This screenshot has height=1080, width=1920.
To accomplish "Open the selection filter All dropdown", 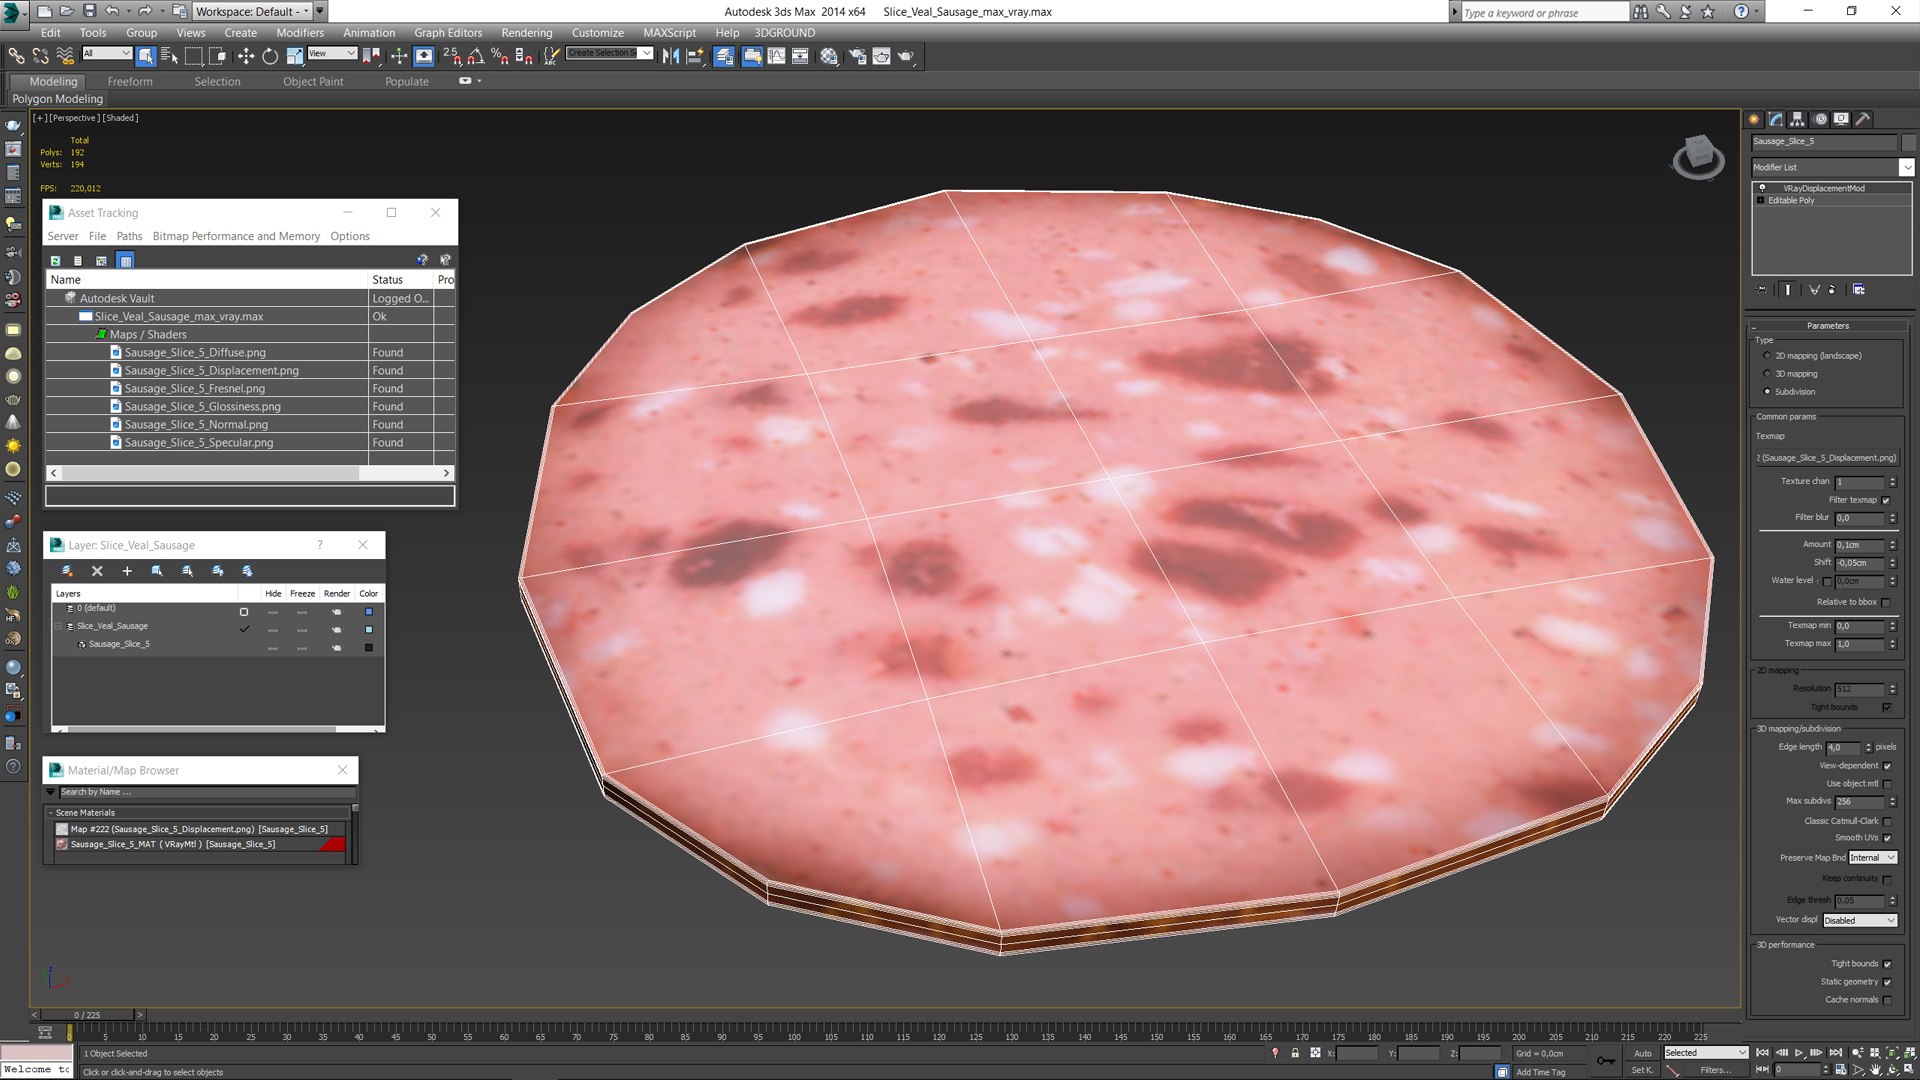I will [x=106, y=53].
